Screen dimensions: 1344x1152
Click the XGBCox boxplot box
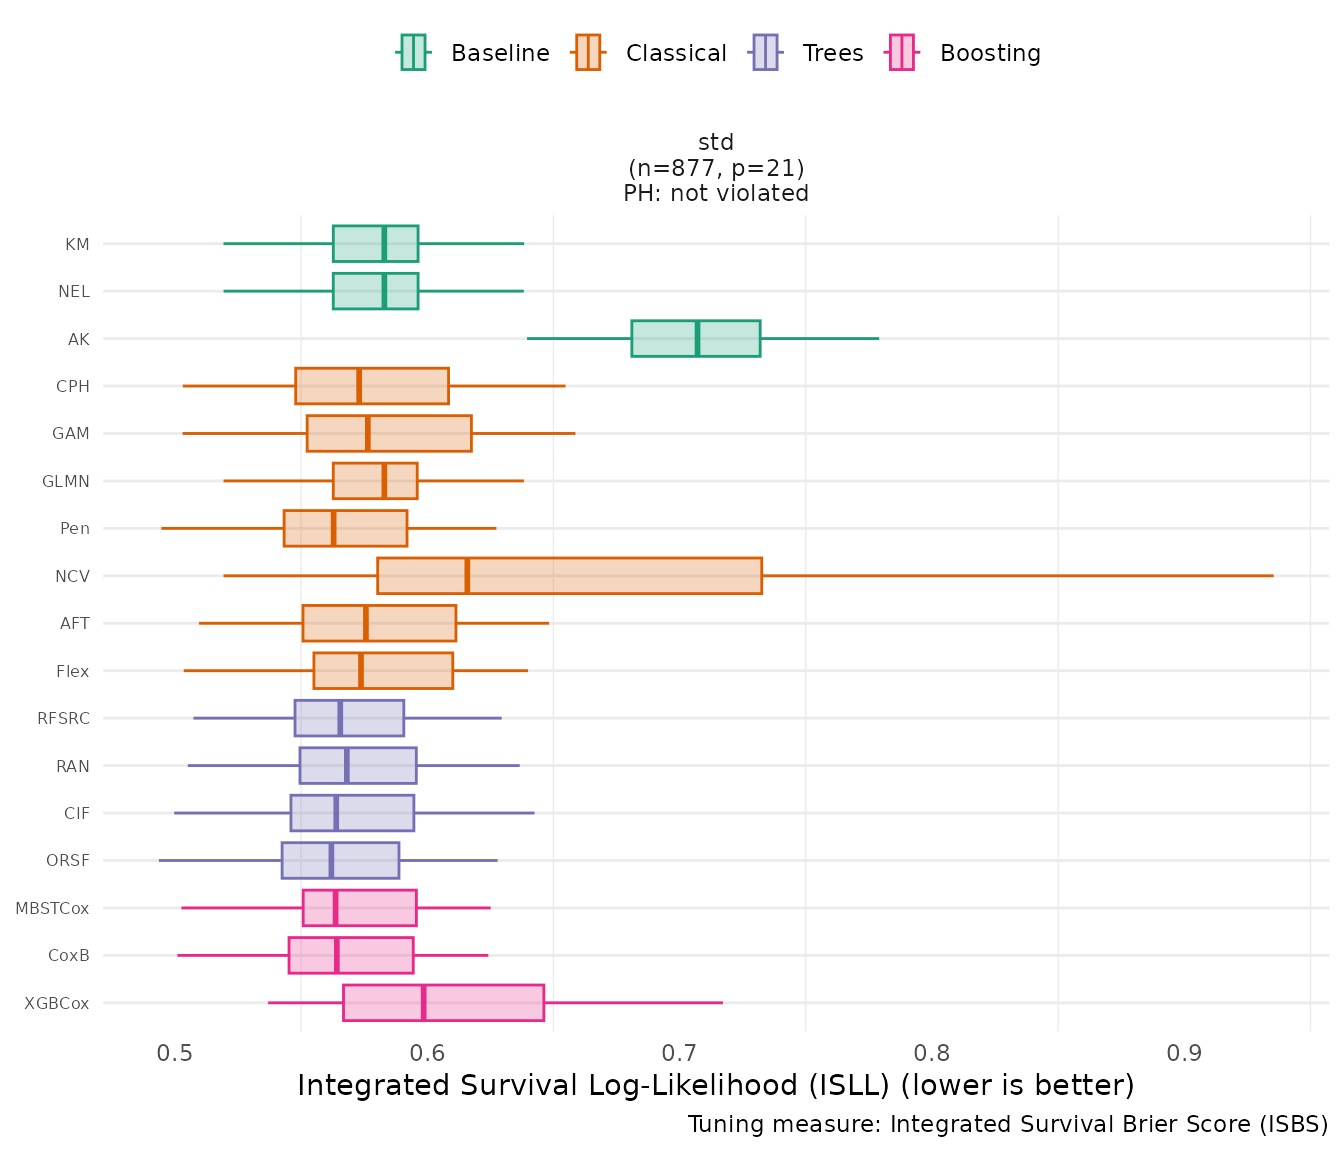point(443,1003)
